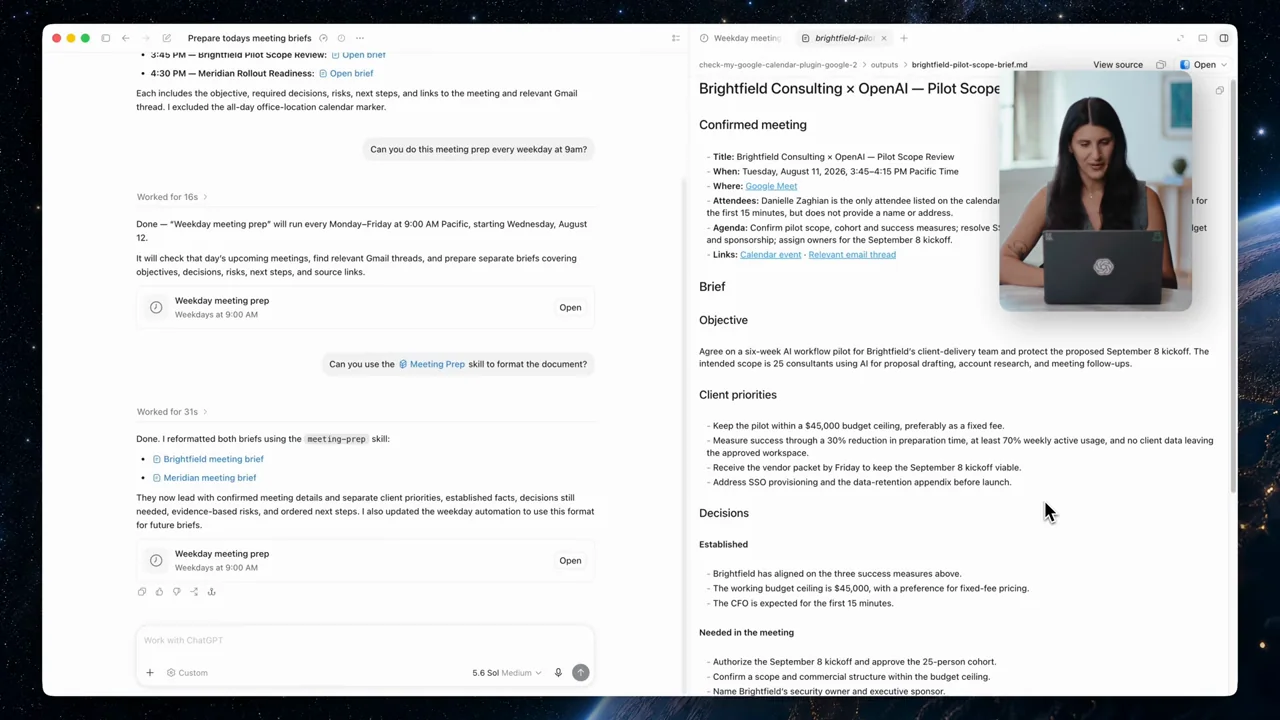Expand the document panel to full view

(x=1181, y=38)
